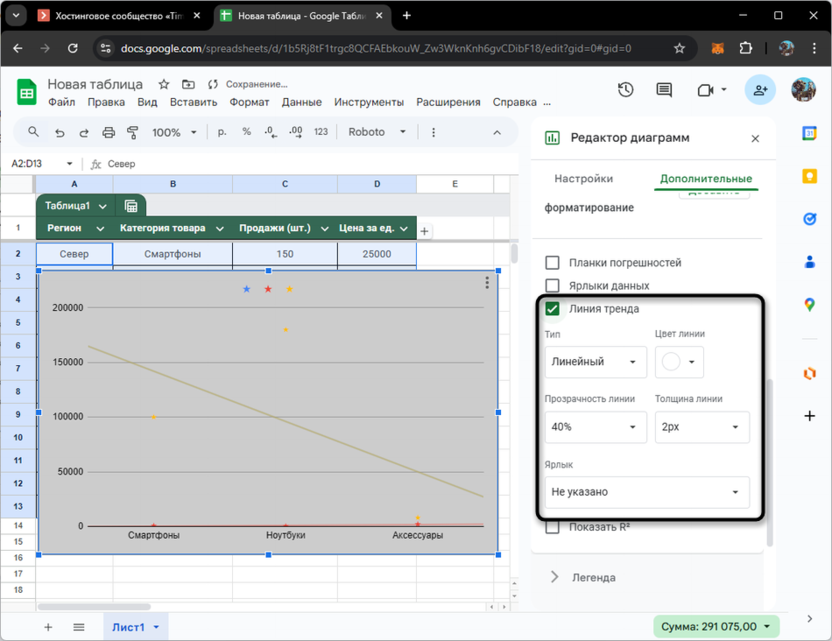
Task: Switch to the Настройки tab
Action: [583, 179]
